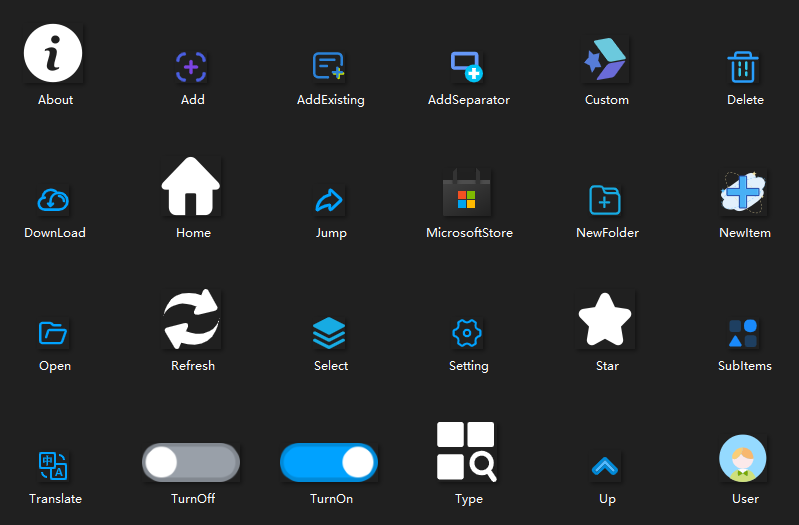This screenshot has width=799, height=525.
Task: Go to the Home house icon
Action: click(191, 186)
